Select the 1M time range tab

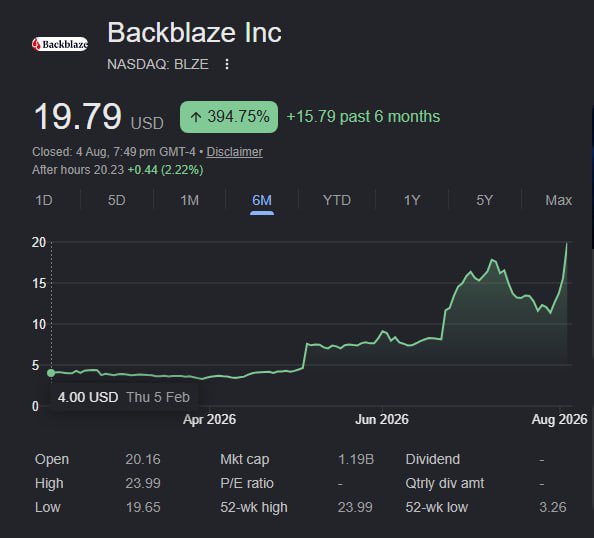(189, 200)
